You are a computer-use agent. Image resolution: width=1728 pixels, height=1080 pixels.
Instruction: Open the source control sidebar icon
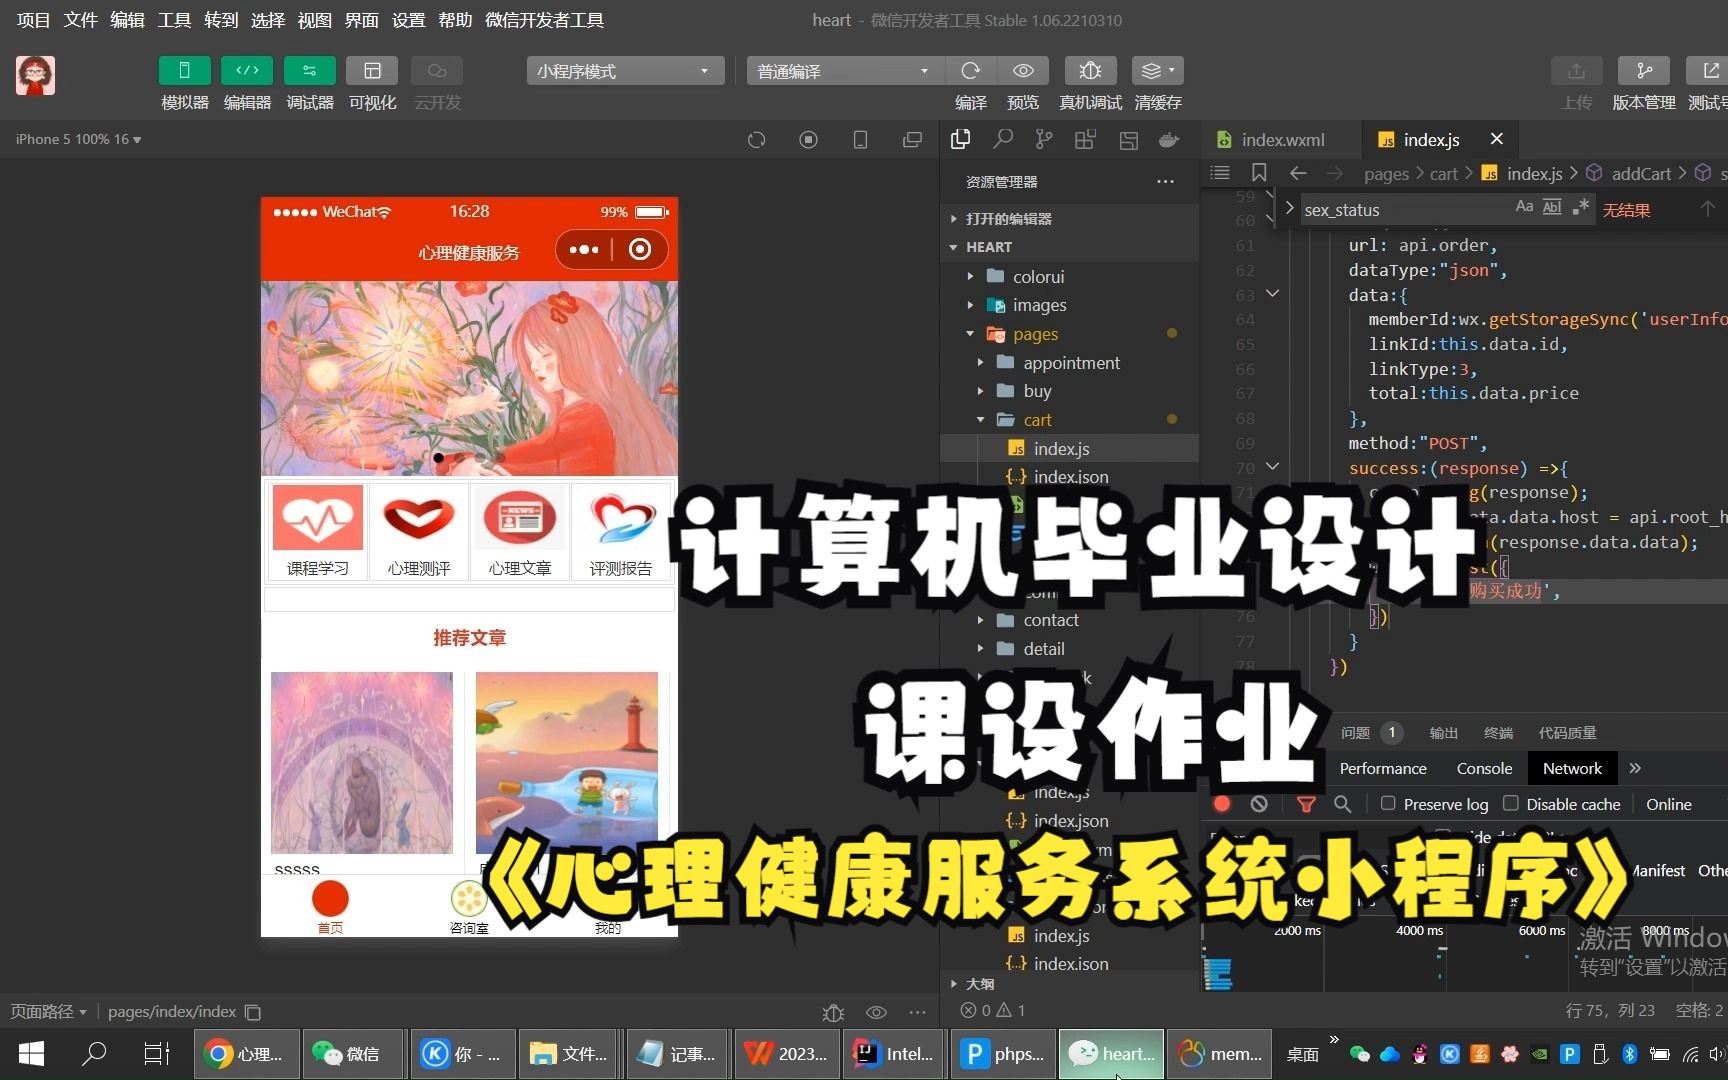[1044, 139]
